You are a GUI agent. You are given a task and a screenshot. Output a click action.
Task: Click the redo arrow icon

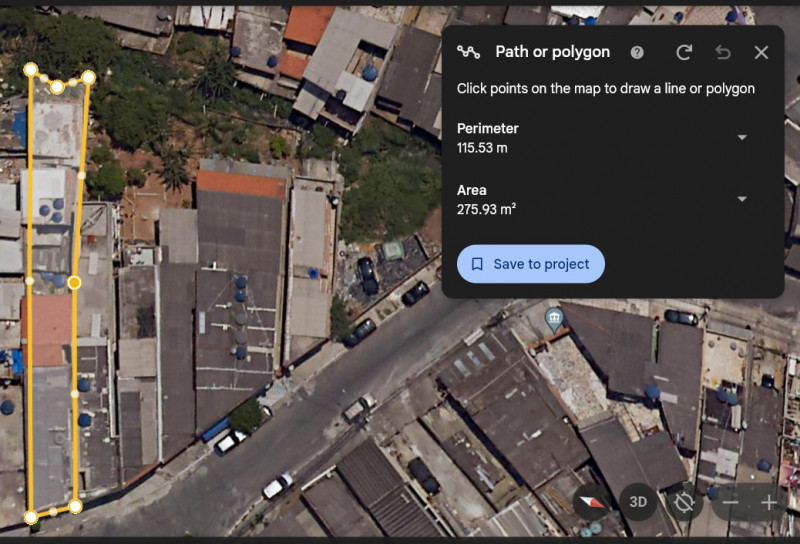click(684, 52)
